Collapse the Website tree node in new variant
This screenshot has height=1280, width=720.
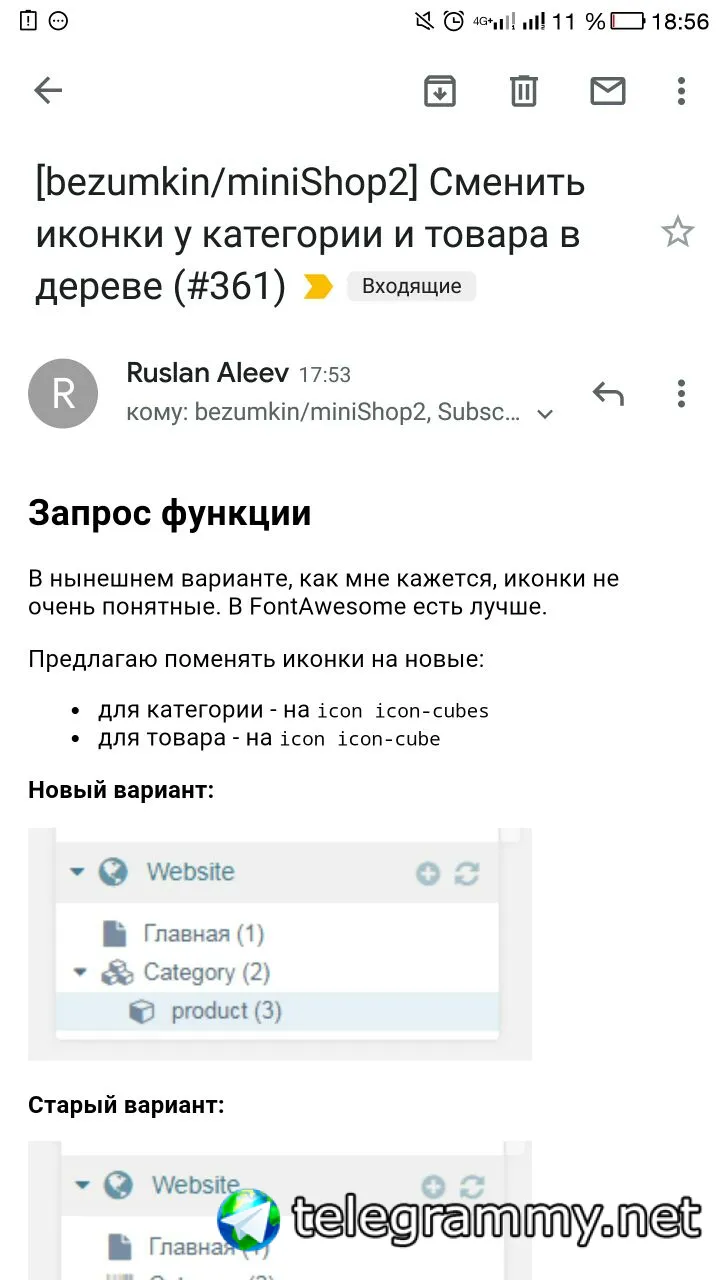tap(77, 872)
